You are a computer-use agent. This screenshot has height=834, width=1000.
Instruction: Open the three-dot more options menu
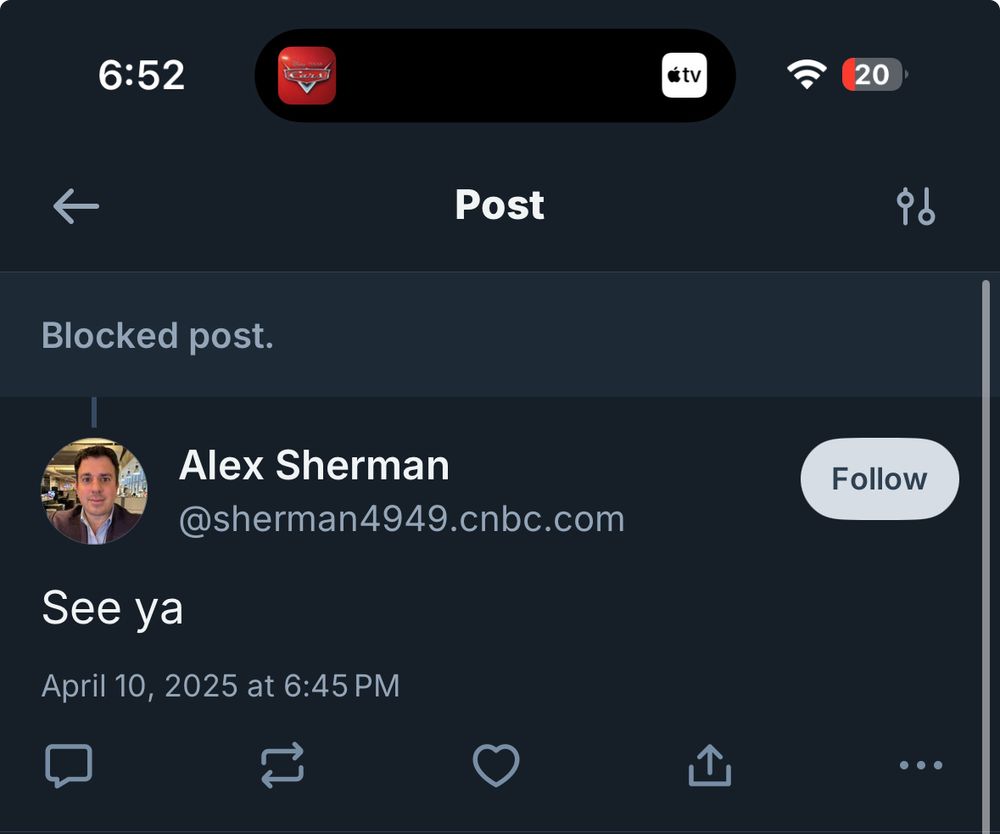point(920,766)
